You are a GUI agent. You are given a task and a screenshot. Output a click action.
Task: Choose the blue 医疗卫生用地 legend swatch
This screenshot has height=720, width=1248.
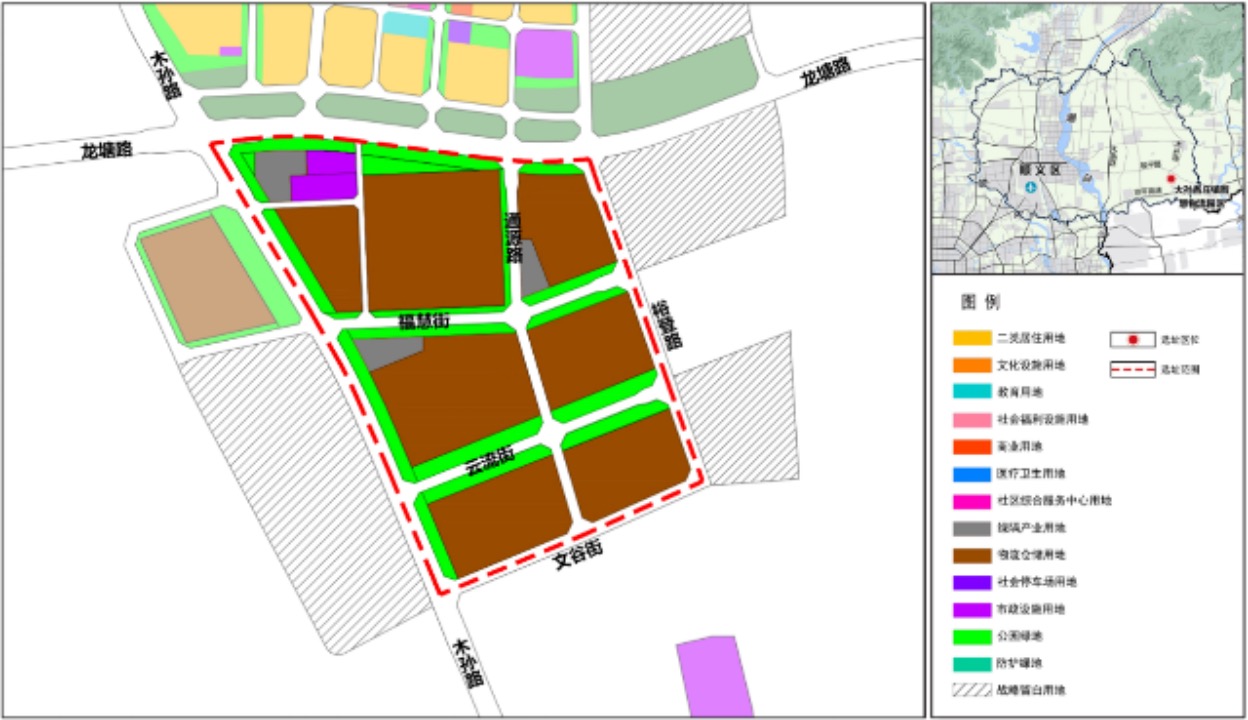(972, 473)
